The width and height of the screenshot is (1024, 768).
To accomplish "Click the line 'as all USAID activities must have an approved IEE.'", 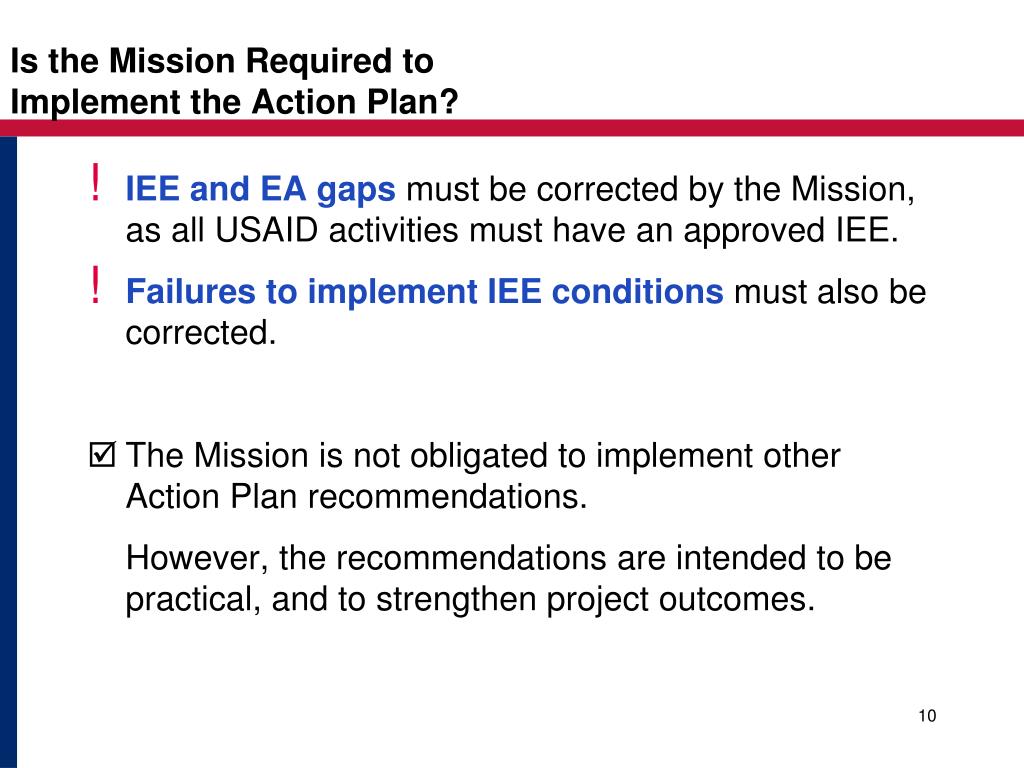I will point(512,231).
